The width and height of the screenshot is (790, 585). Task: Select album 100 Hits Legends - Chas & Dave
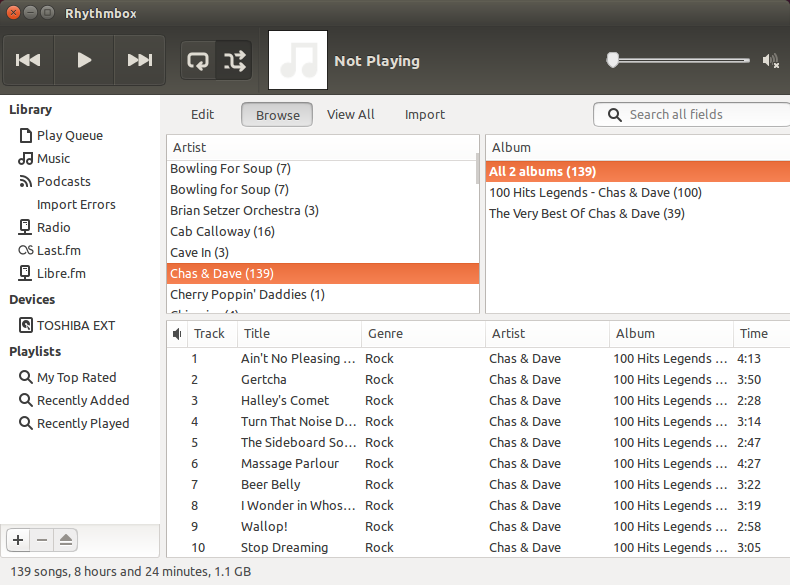click(638, 192)
